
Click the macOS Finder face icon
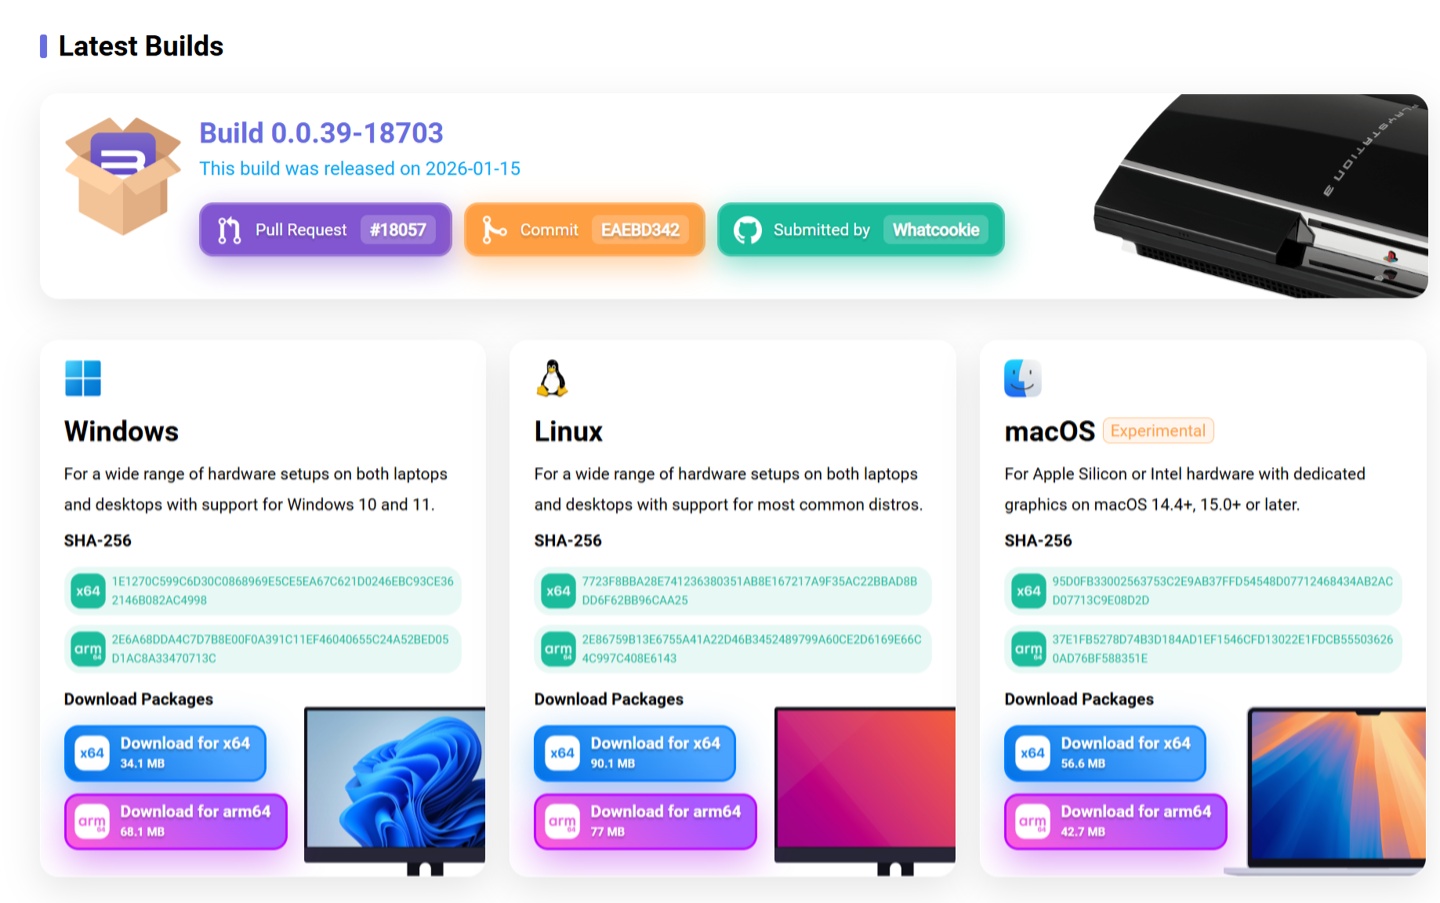(x=1023, y=378)
